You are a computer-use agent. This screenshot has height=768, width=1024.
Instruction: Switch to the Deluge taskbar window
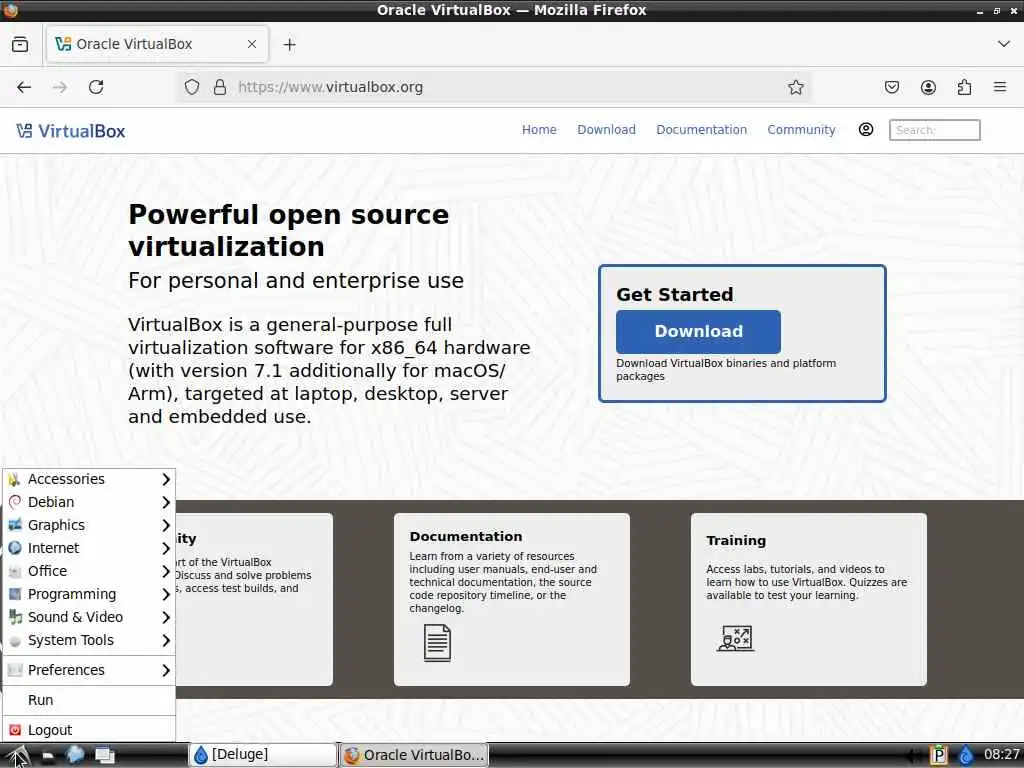click(x=263, y=755)
